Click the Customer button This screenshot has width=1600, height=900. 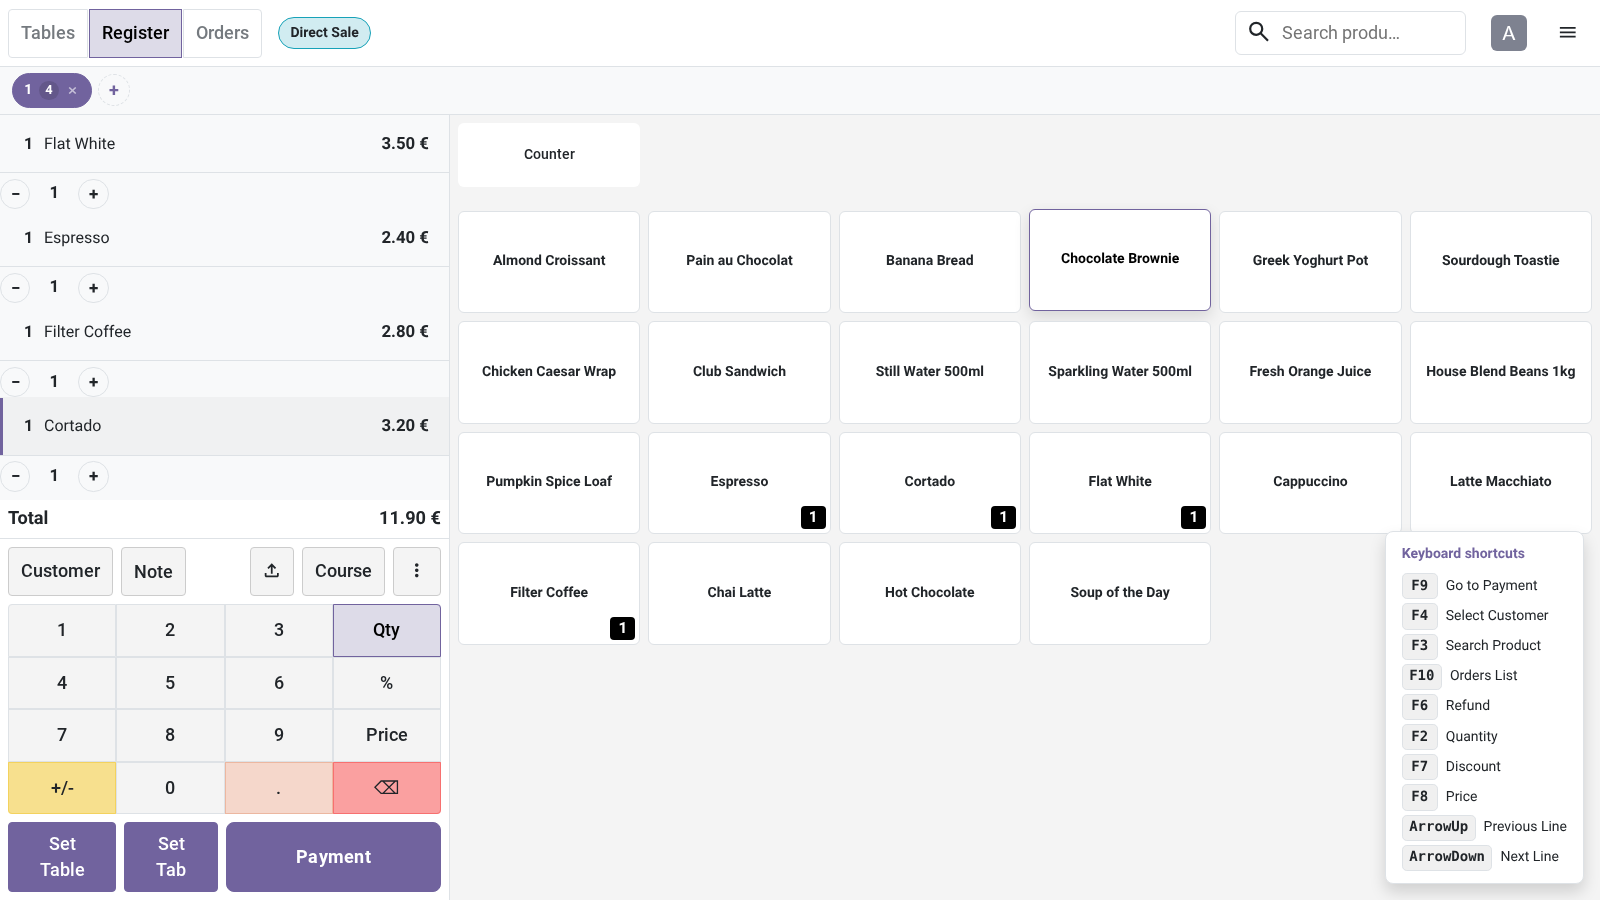click(61, 571)
